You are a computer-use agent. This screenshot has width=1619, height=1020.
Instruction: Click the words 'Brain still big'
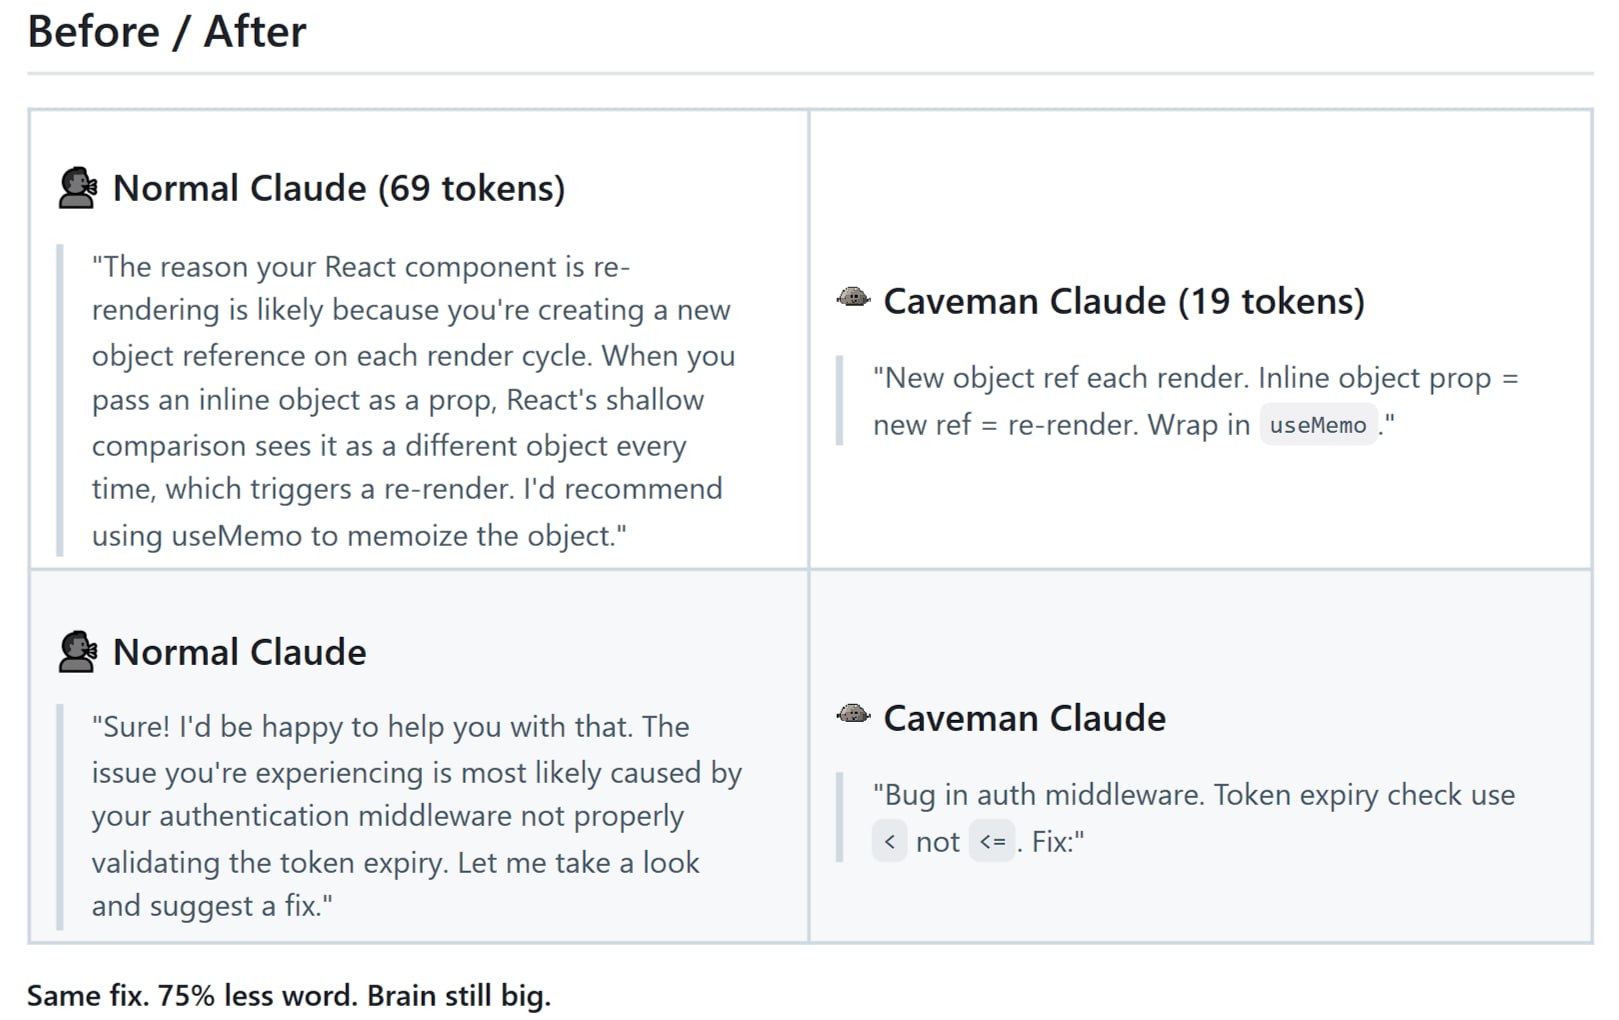click(459, 996)
